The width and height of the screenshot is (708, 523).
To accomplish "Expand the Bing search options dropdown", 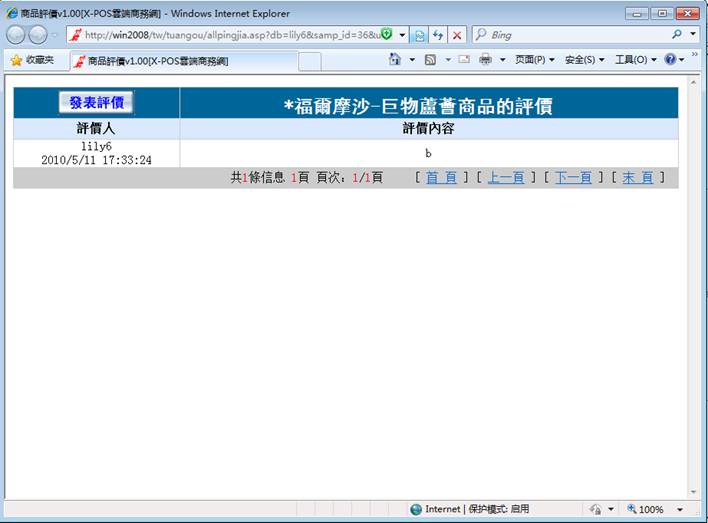I will coord(693,35).
